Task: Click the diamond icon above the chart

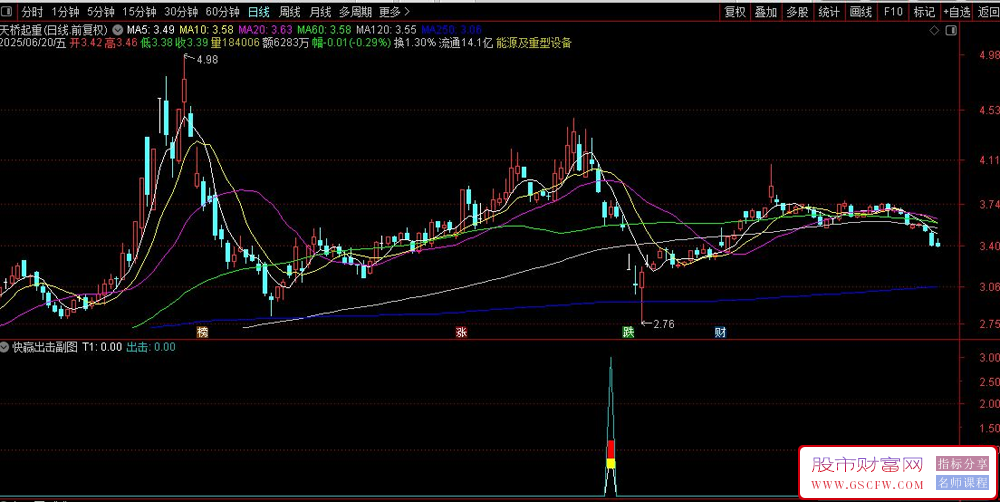Action: (934, 30)
